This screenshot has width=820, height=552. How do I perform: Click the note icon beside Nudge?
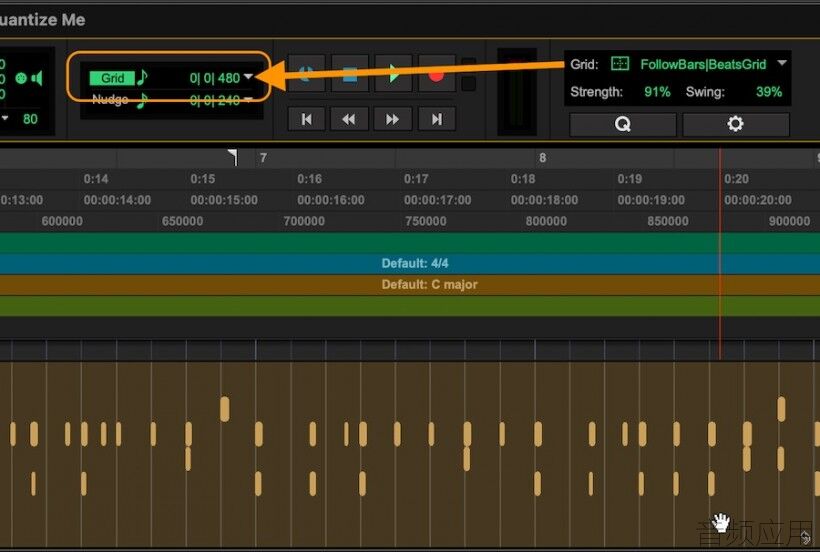[x=142, y=100]
